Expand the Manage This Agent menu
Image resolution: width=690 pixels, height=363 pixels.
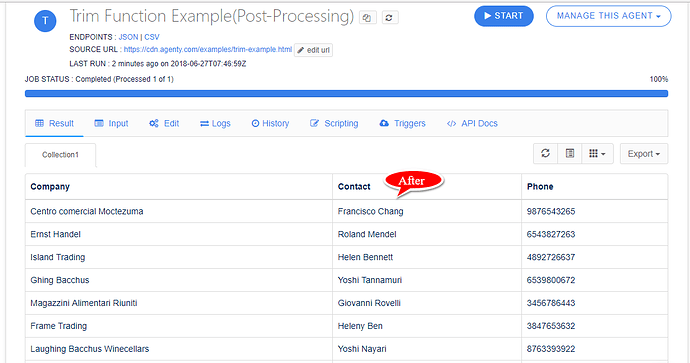609,16
